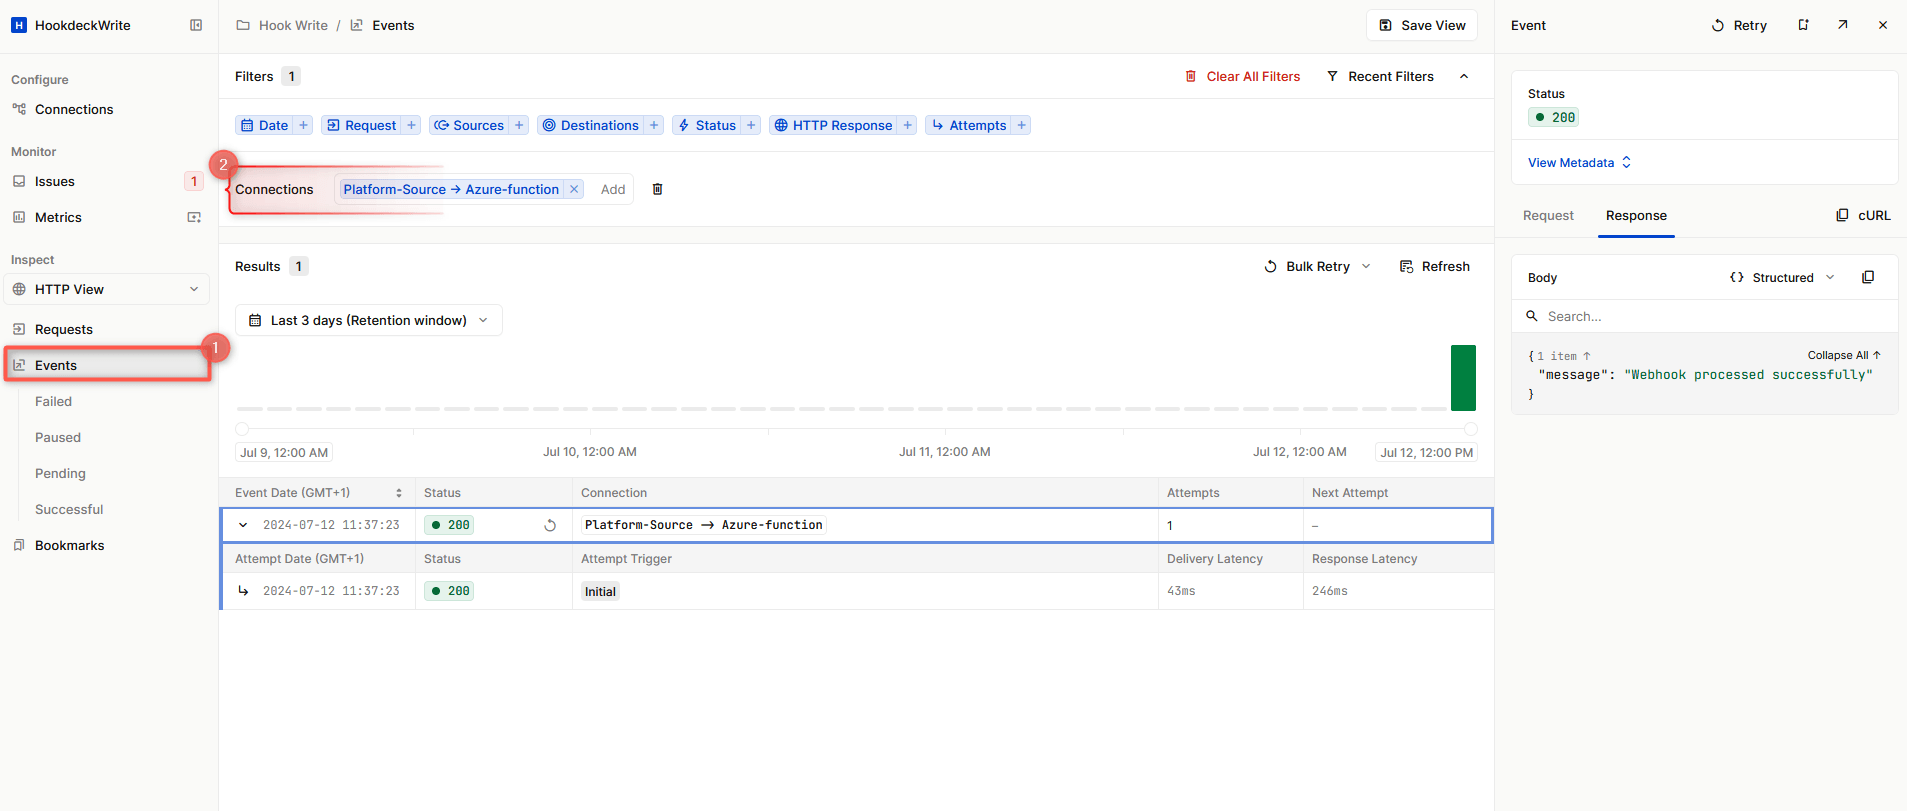The height and width of the screenshot is (811, 1907).
Task: Click the Platform-Source → Azure-function connection cell
Action: point(704,525)
